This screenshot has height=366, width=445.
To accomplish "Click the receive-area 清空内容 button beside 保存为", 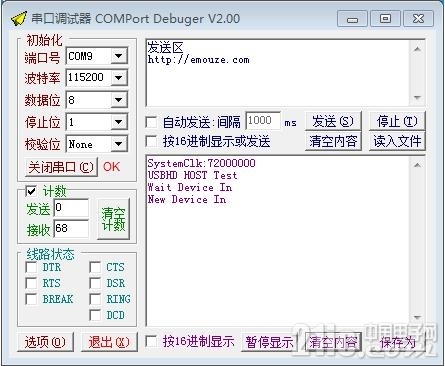I will tap(333, 342).
